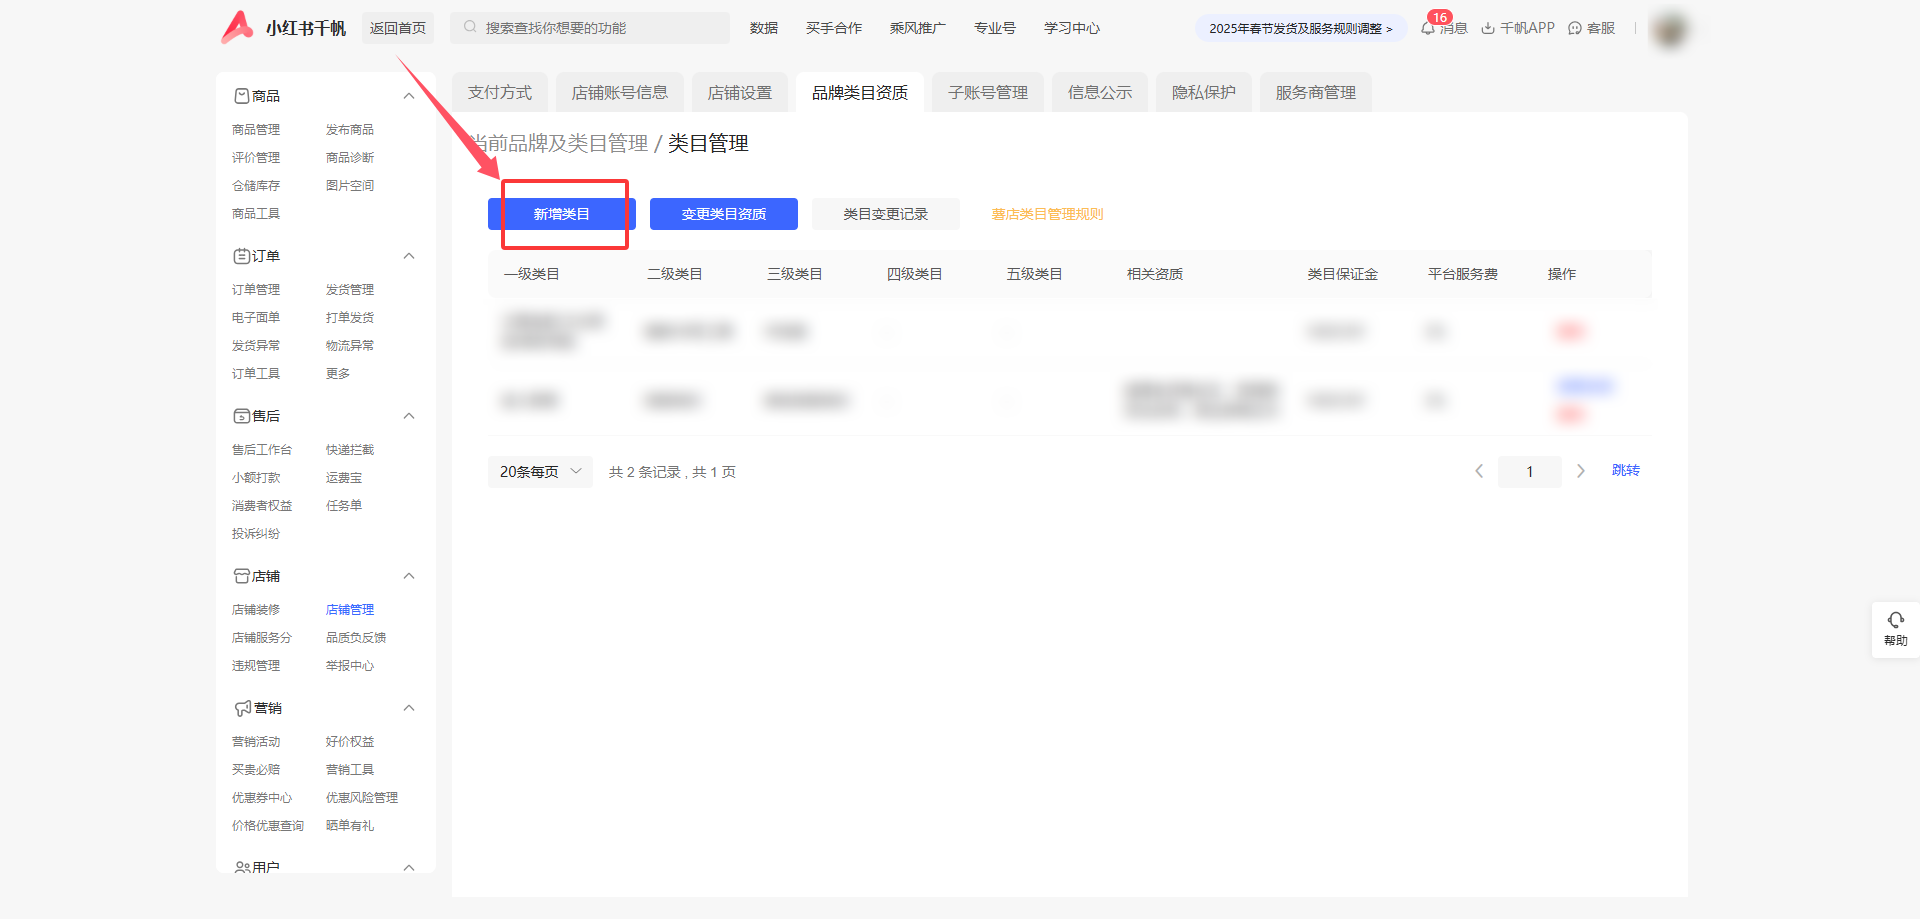Open 订单管理 in the sidebar
Screen dimensions: 1920x919
pos(256,290)
